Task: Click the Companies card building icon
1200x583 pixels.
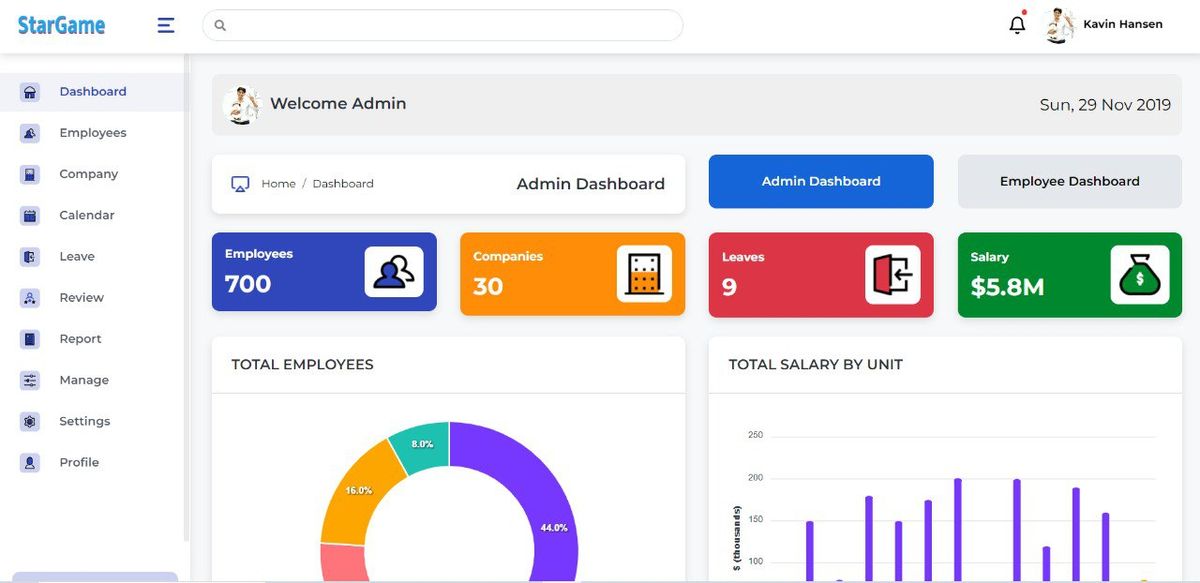Action: 643,274
